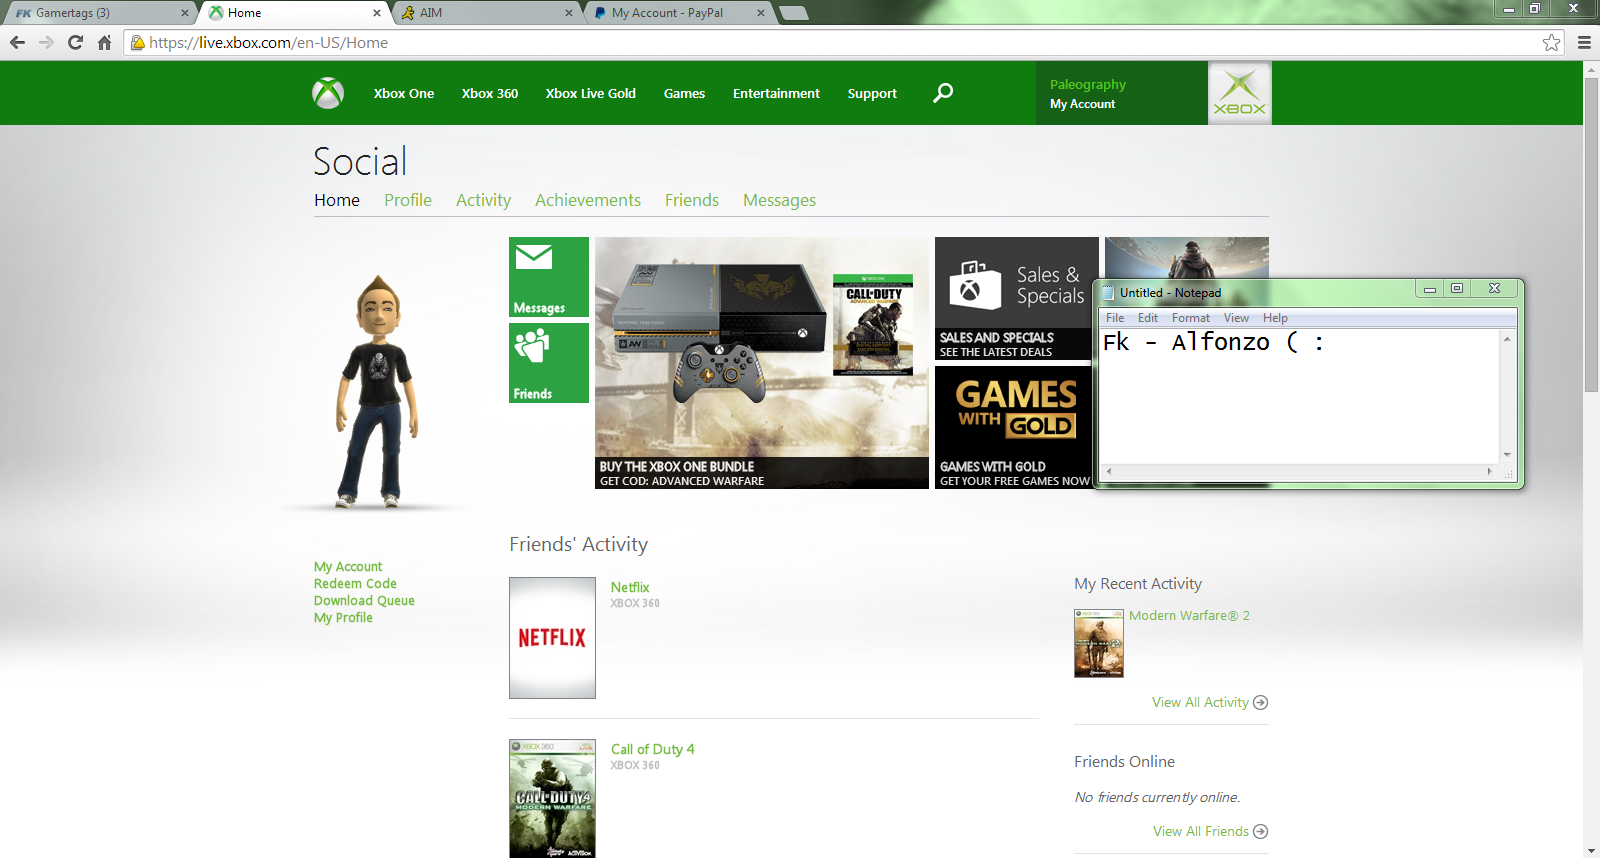Open the Sales & Specials promo tile

[x=1015, y=298]
